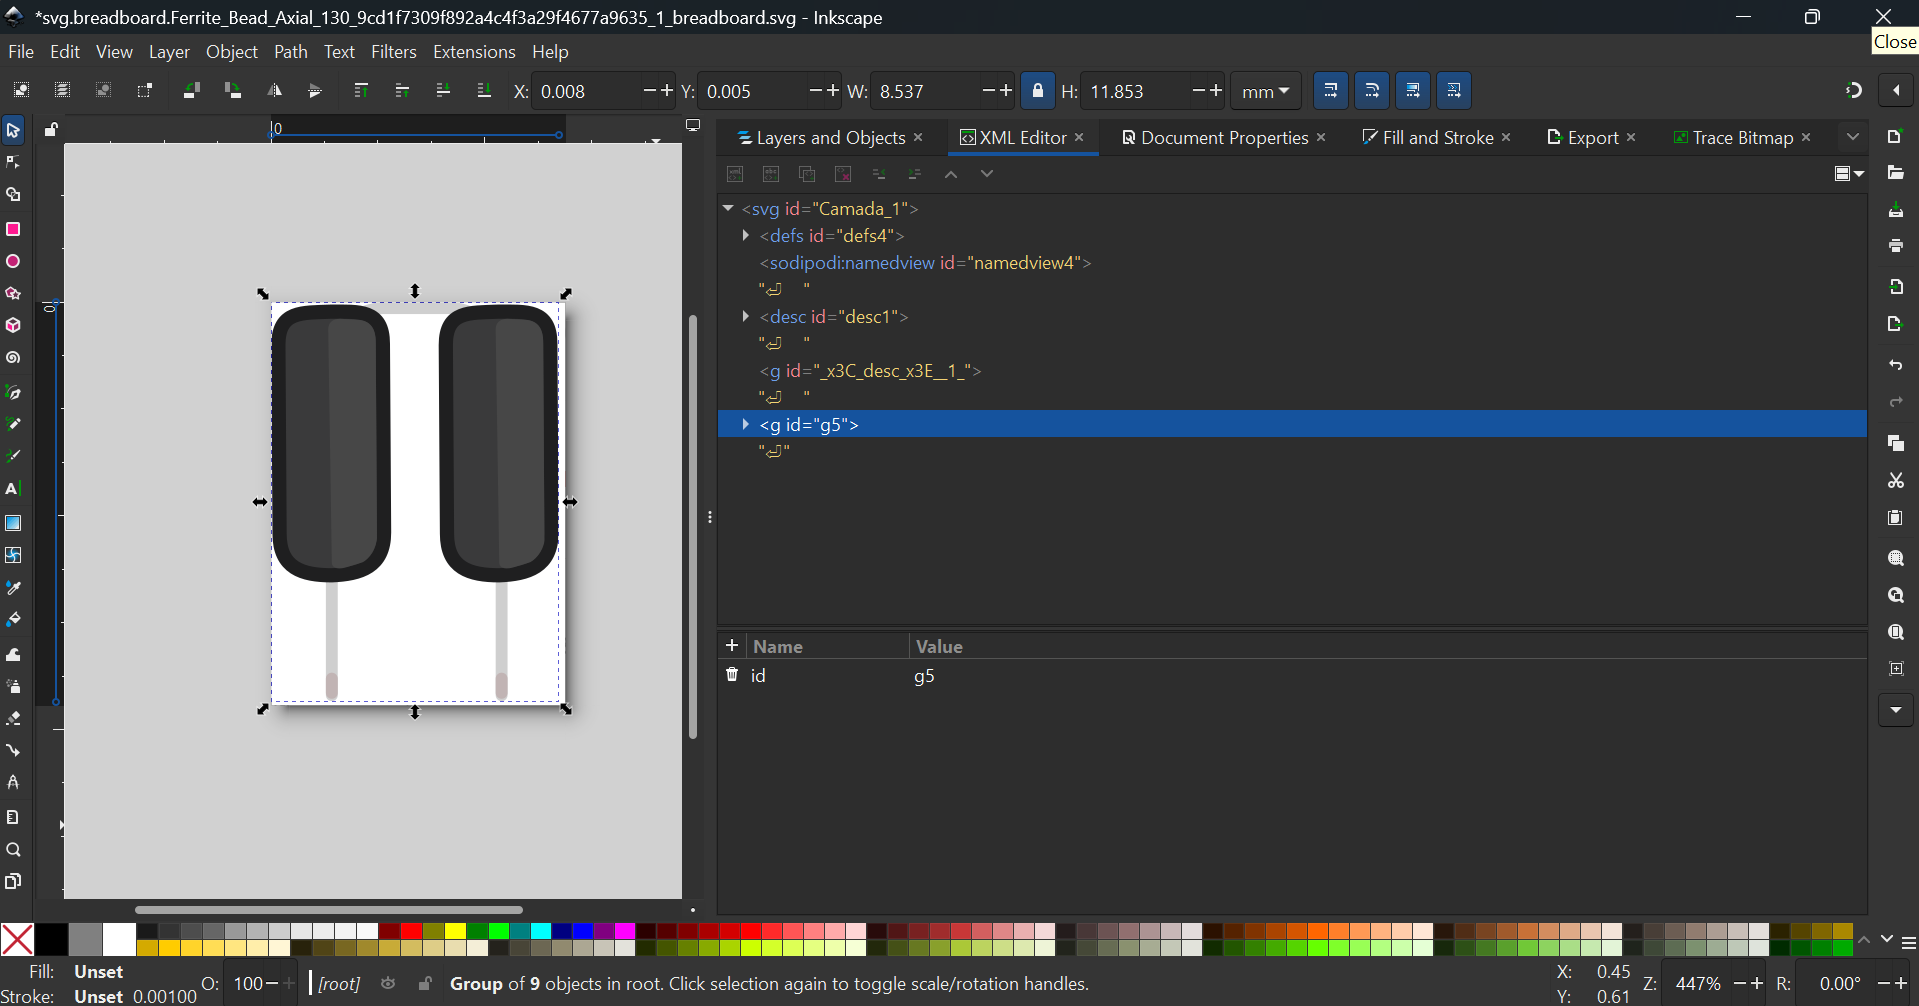Select the yellow color swatch
The width and height of the screenshot is (1919, 1006).
[455, 932]
